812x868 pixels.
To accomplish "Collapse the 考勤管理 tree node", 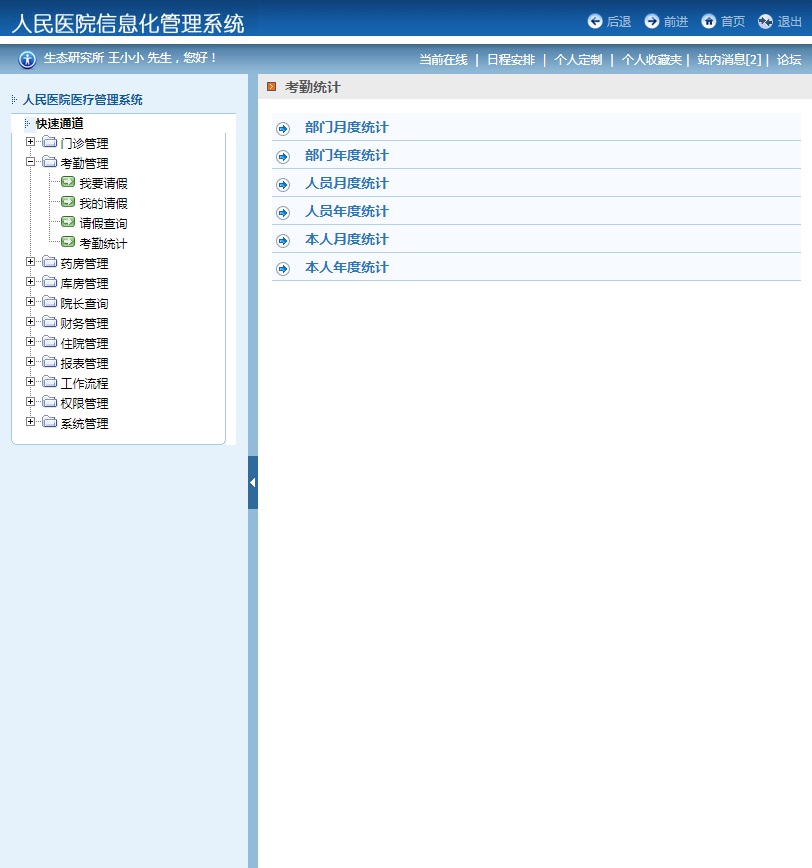I will point(31,162).
